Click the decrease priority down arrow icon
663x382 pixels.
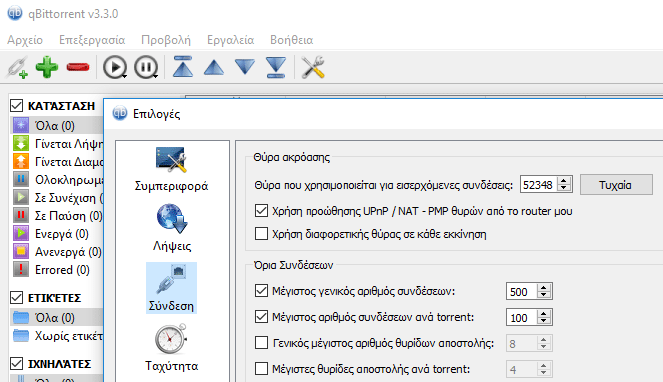tap(245, 67)
